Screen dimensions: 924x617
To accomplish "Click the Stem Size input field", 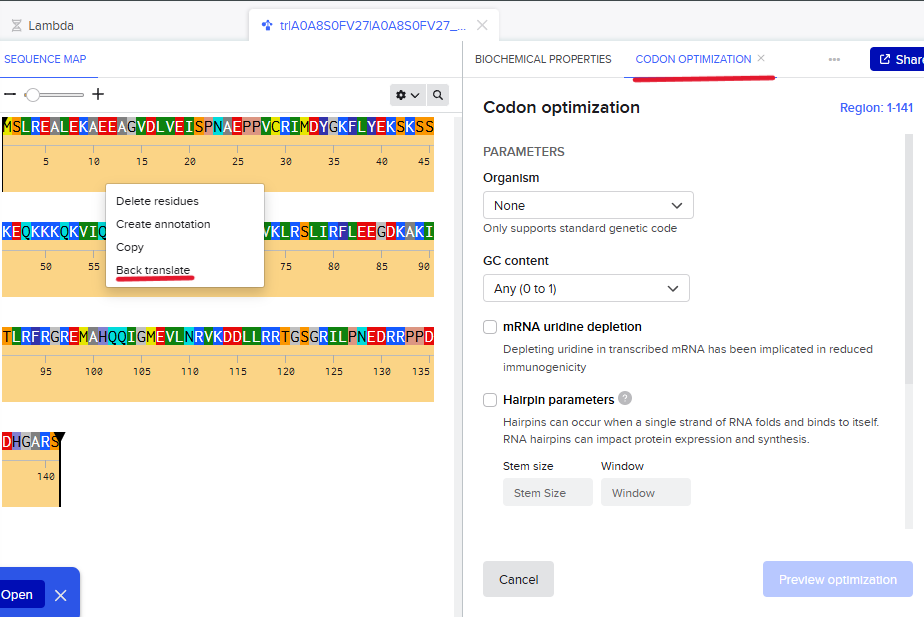I will (x=547, y=492).
